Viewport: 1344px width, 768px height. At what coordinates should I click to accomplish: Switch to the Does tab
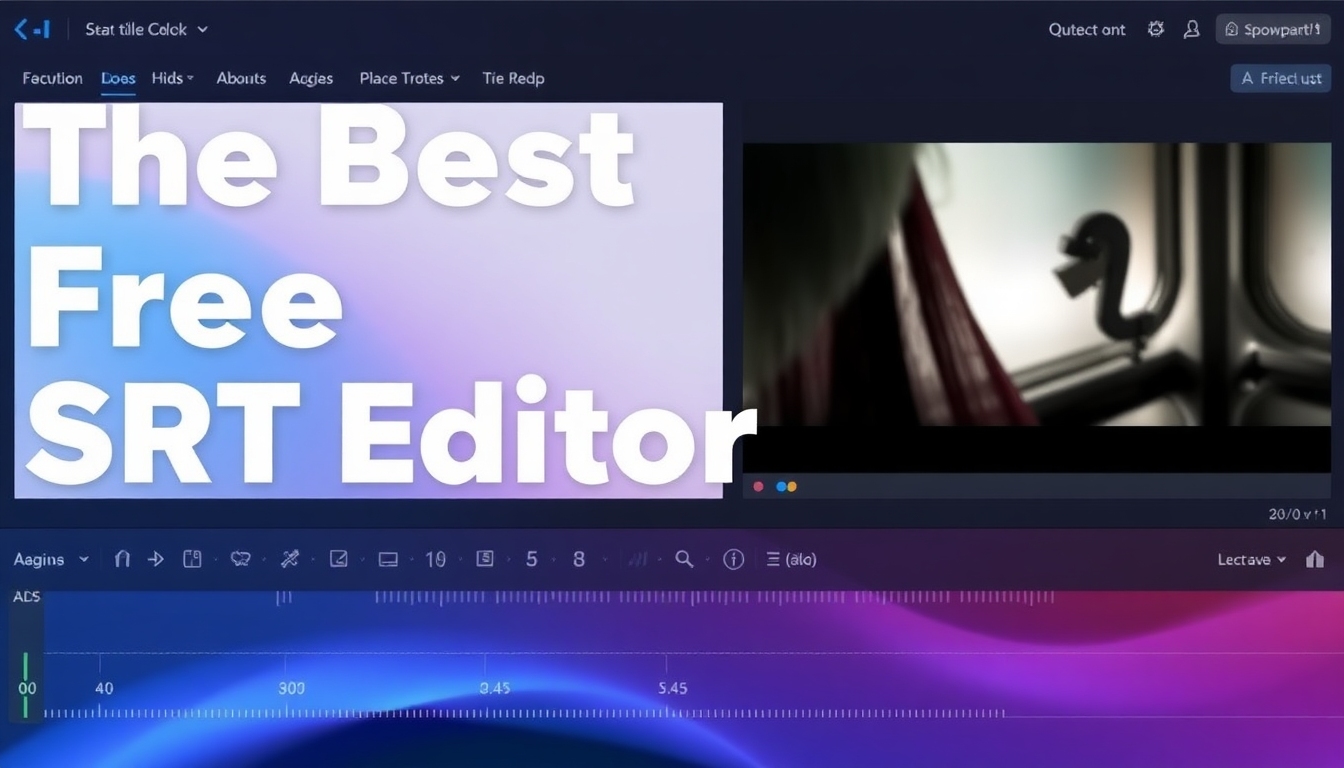[x=118, y=78]
